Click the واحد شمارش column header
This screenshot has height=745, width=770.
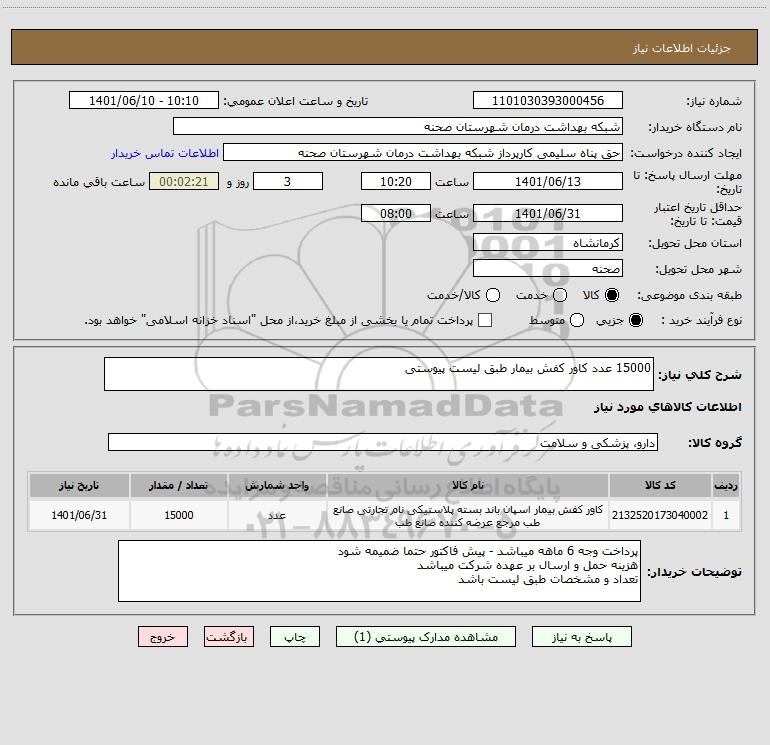[x=277, y=485]
